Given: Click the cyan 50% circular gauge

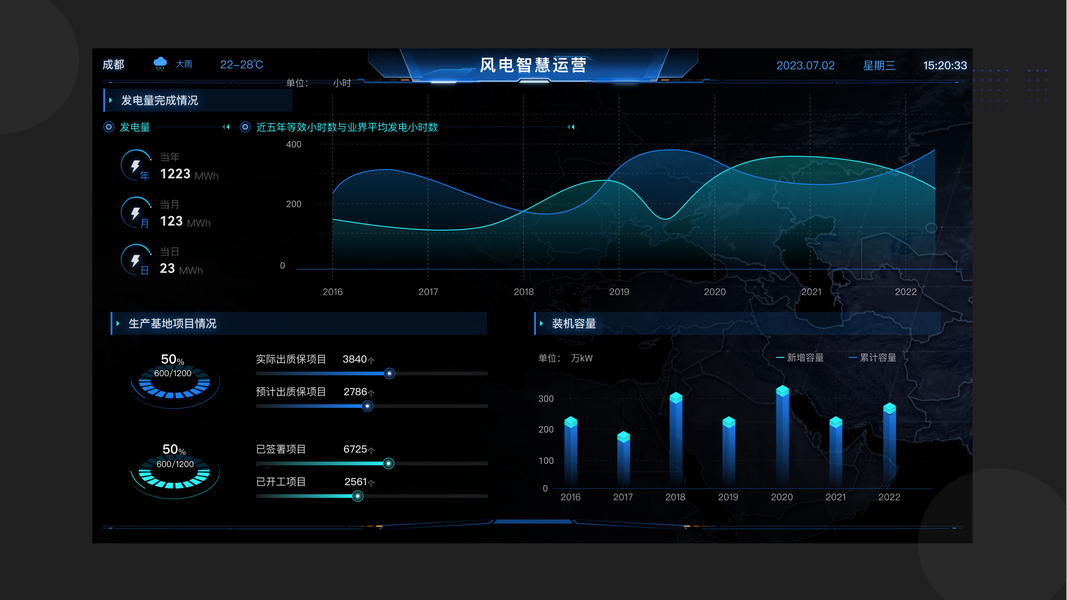Looking at the screenshot, I should pos(175,471).
